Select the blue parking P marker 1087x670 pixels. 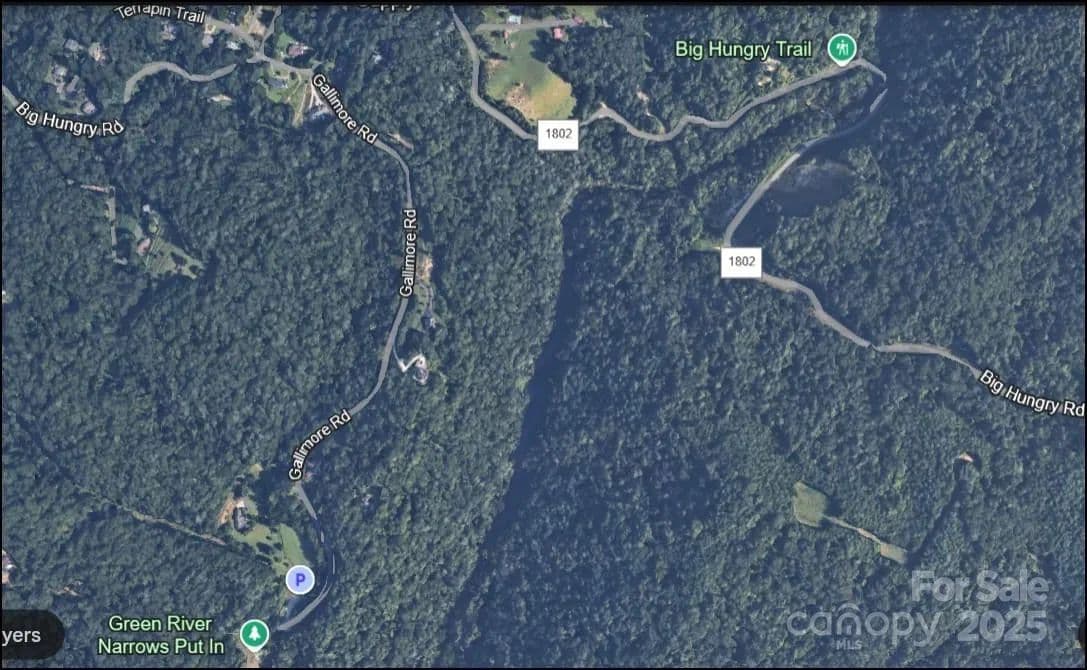coord(299,580)
